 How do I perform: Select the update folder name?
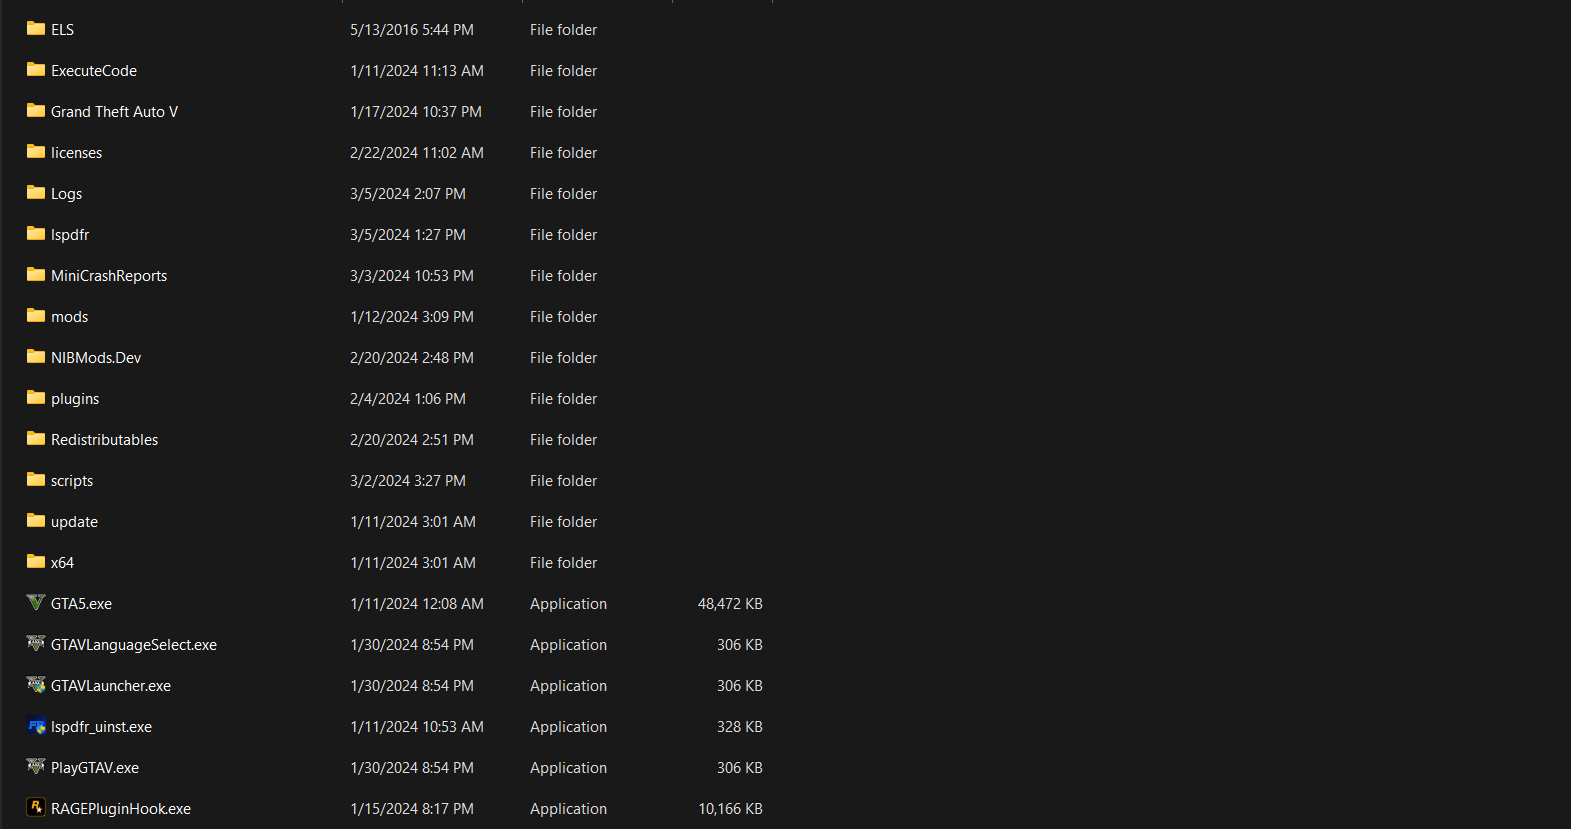(74, 522)
